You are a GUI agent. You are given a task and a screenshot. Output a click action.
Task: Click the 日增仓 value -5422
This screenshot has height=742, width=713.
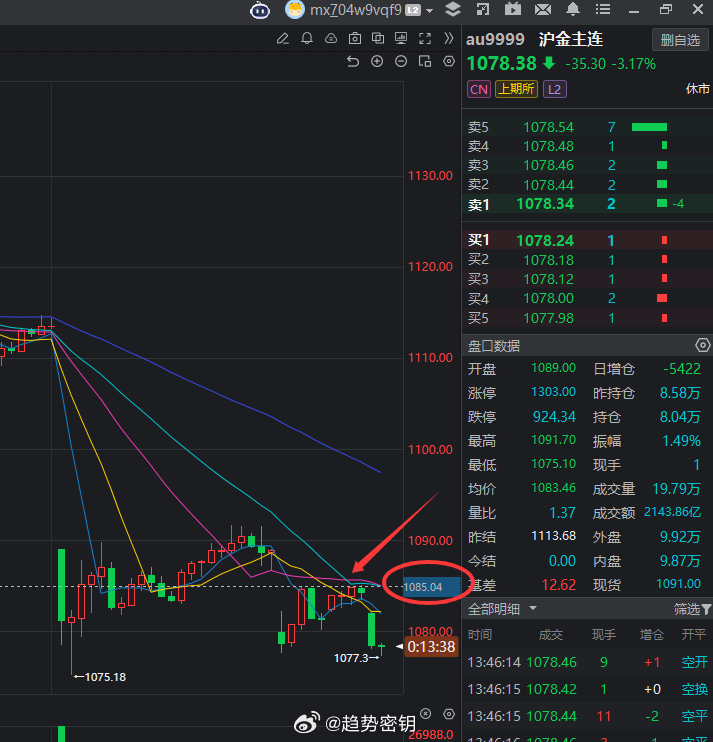click(682, 369)
